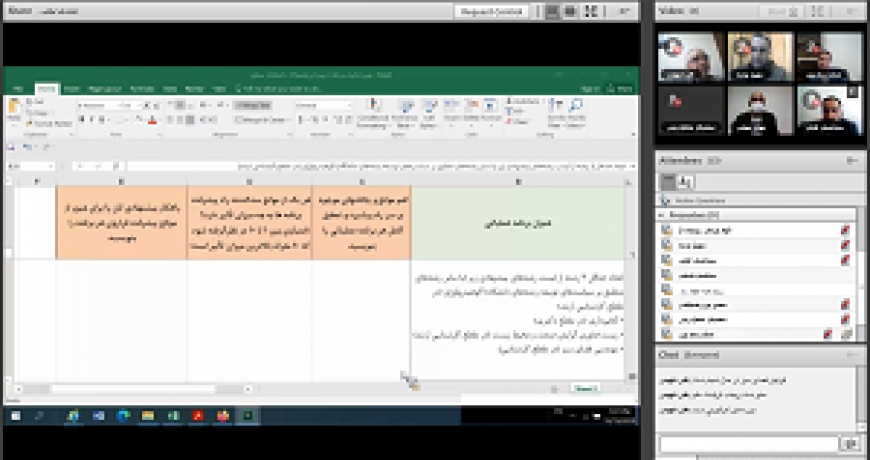Click the Wrap Text button

(252, 105)
